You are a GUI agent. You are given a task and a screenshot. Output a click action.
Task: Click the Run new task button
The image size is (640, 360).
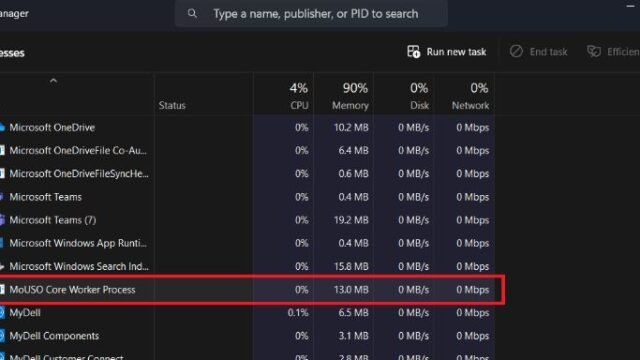click(x=447, y=52)
